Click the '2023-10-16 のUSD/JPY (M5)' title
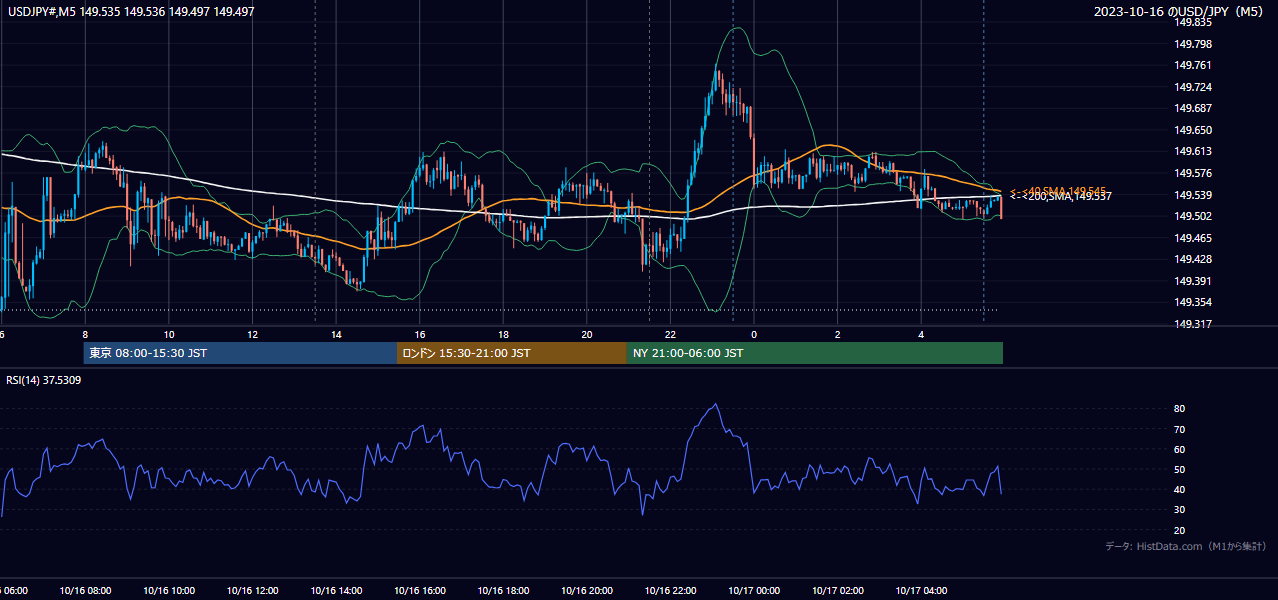 coord(1180,11)
